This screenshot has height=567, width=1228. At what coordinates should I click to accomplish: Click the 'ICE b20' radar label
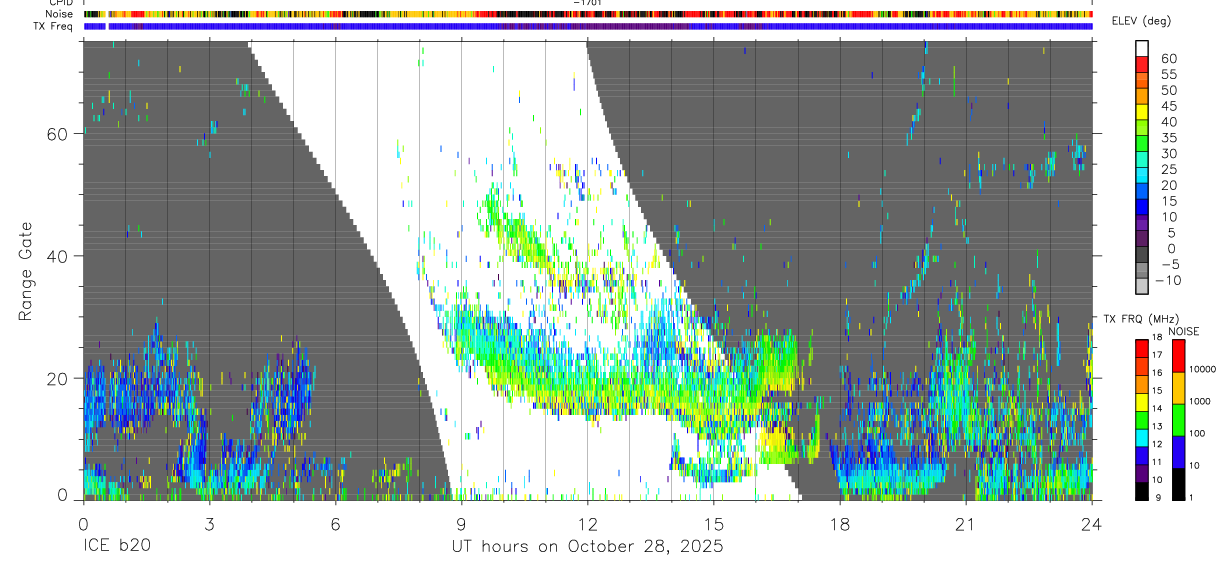click(x=115, y=547)
